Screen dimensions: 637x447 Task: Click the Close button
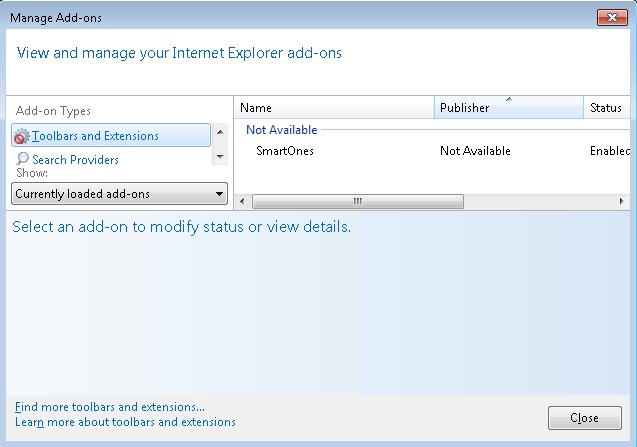coord(585,418)
